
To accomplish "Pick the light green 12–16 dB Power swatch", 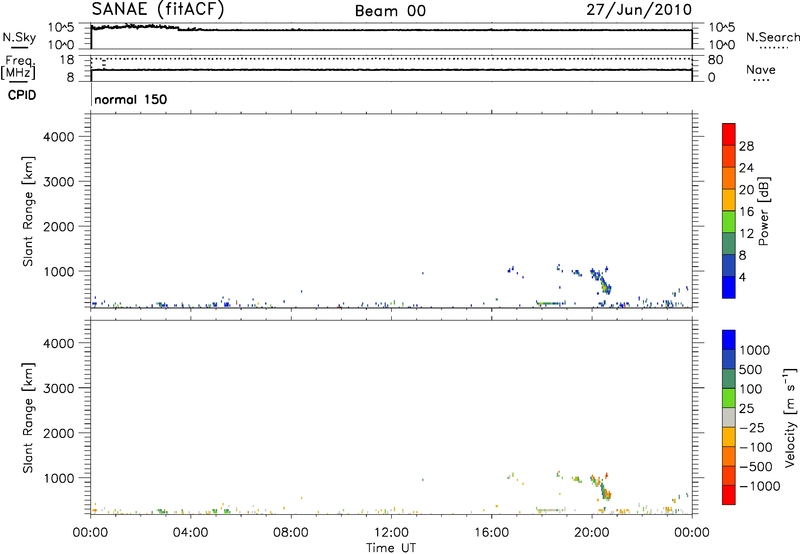I will 729,222.
